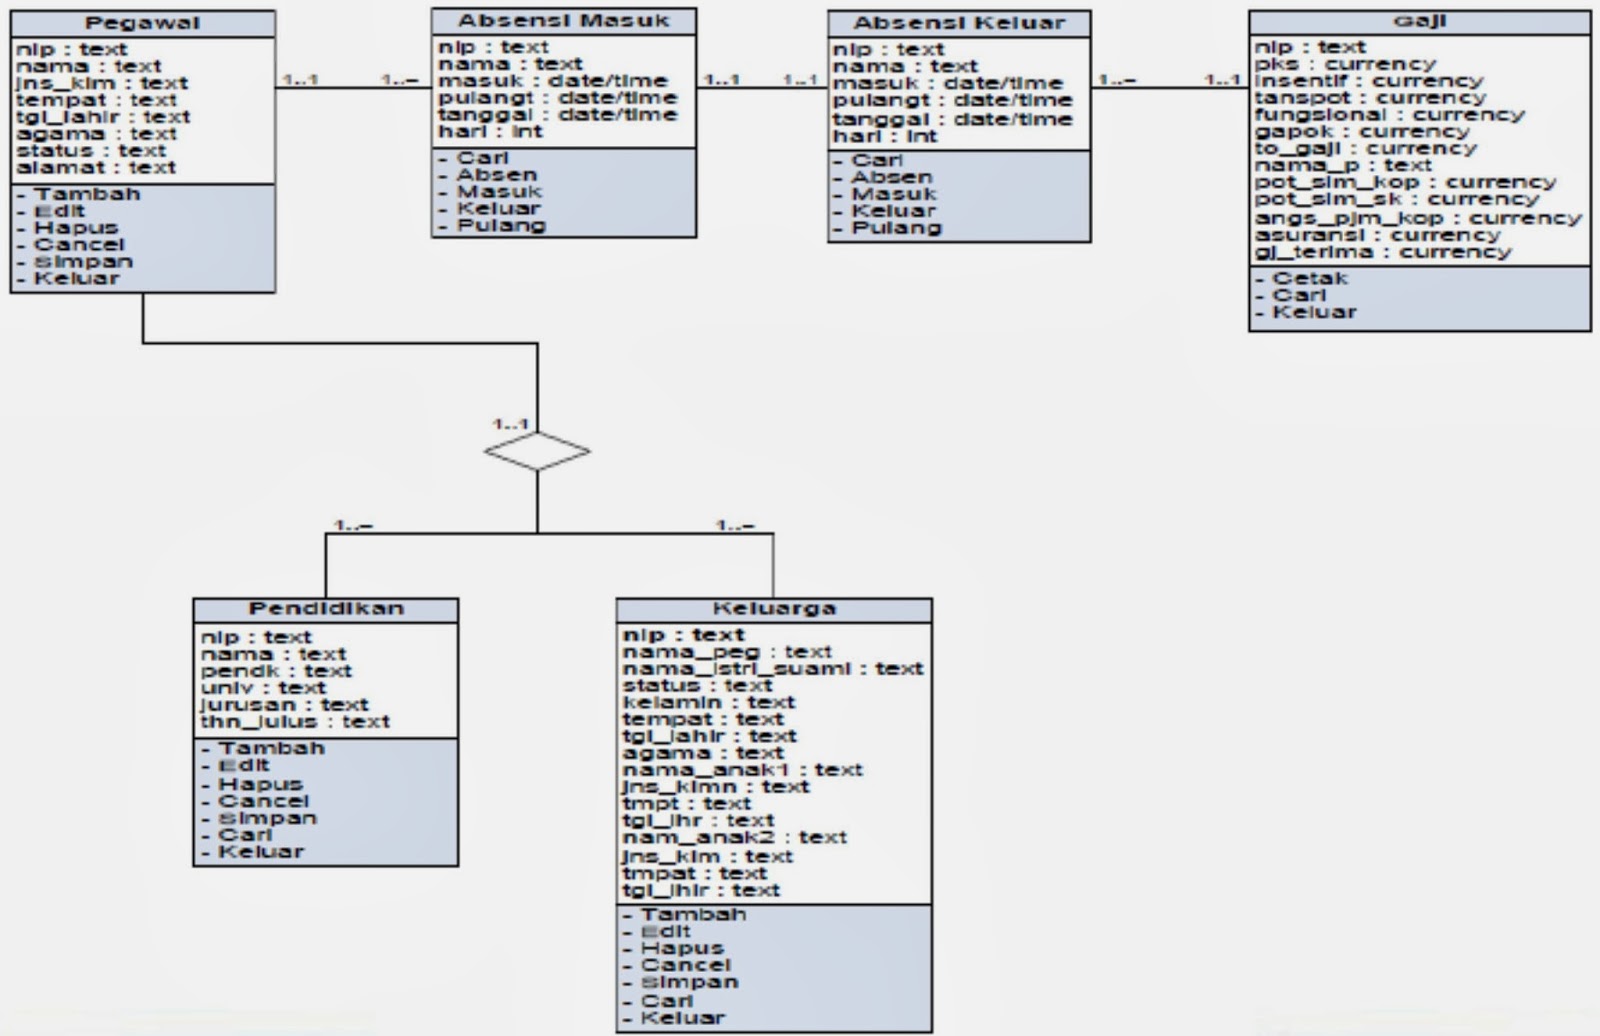The width and height of the screenshot is (1600, 1036).
Task: Select 'Edit' operation in Pendidikan class
Action: (236, 765)
